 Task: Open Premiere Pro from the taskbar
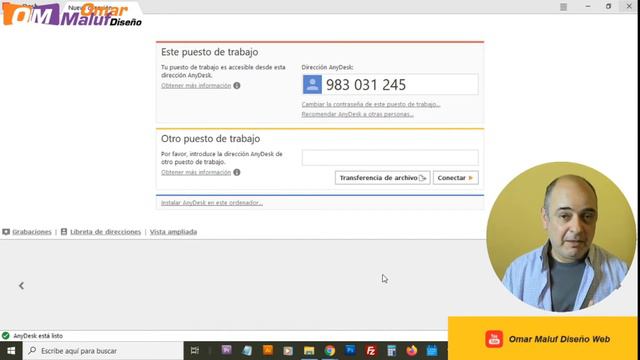pyautogui.click(x=227, y=350)
